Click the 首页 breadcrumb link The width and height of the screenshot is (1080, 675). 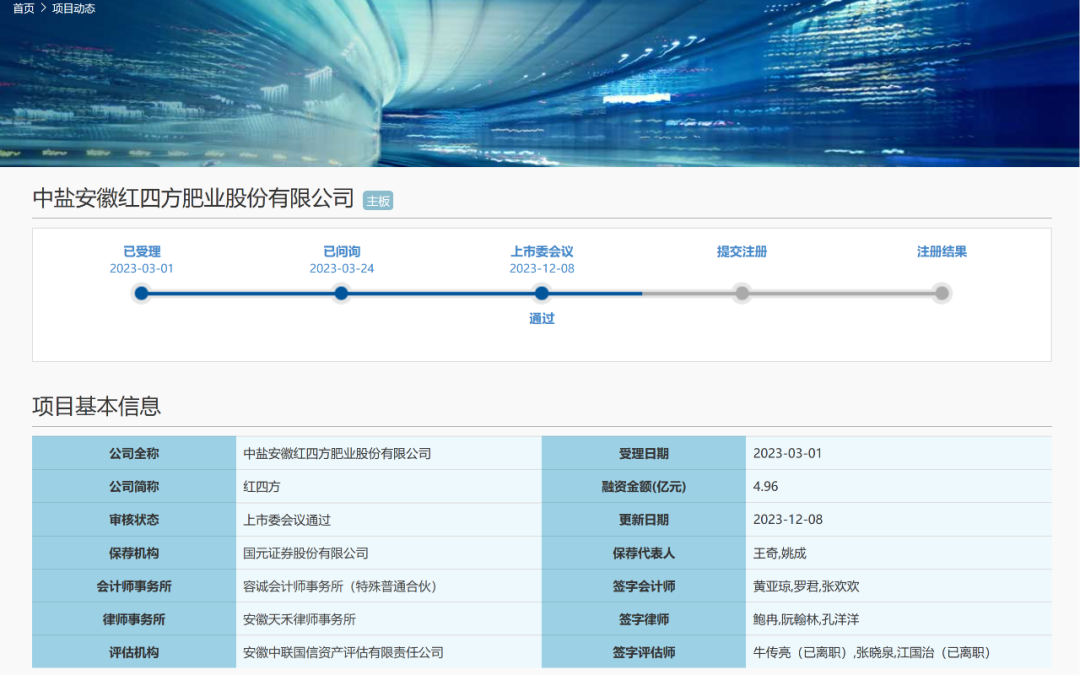23,8
